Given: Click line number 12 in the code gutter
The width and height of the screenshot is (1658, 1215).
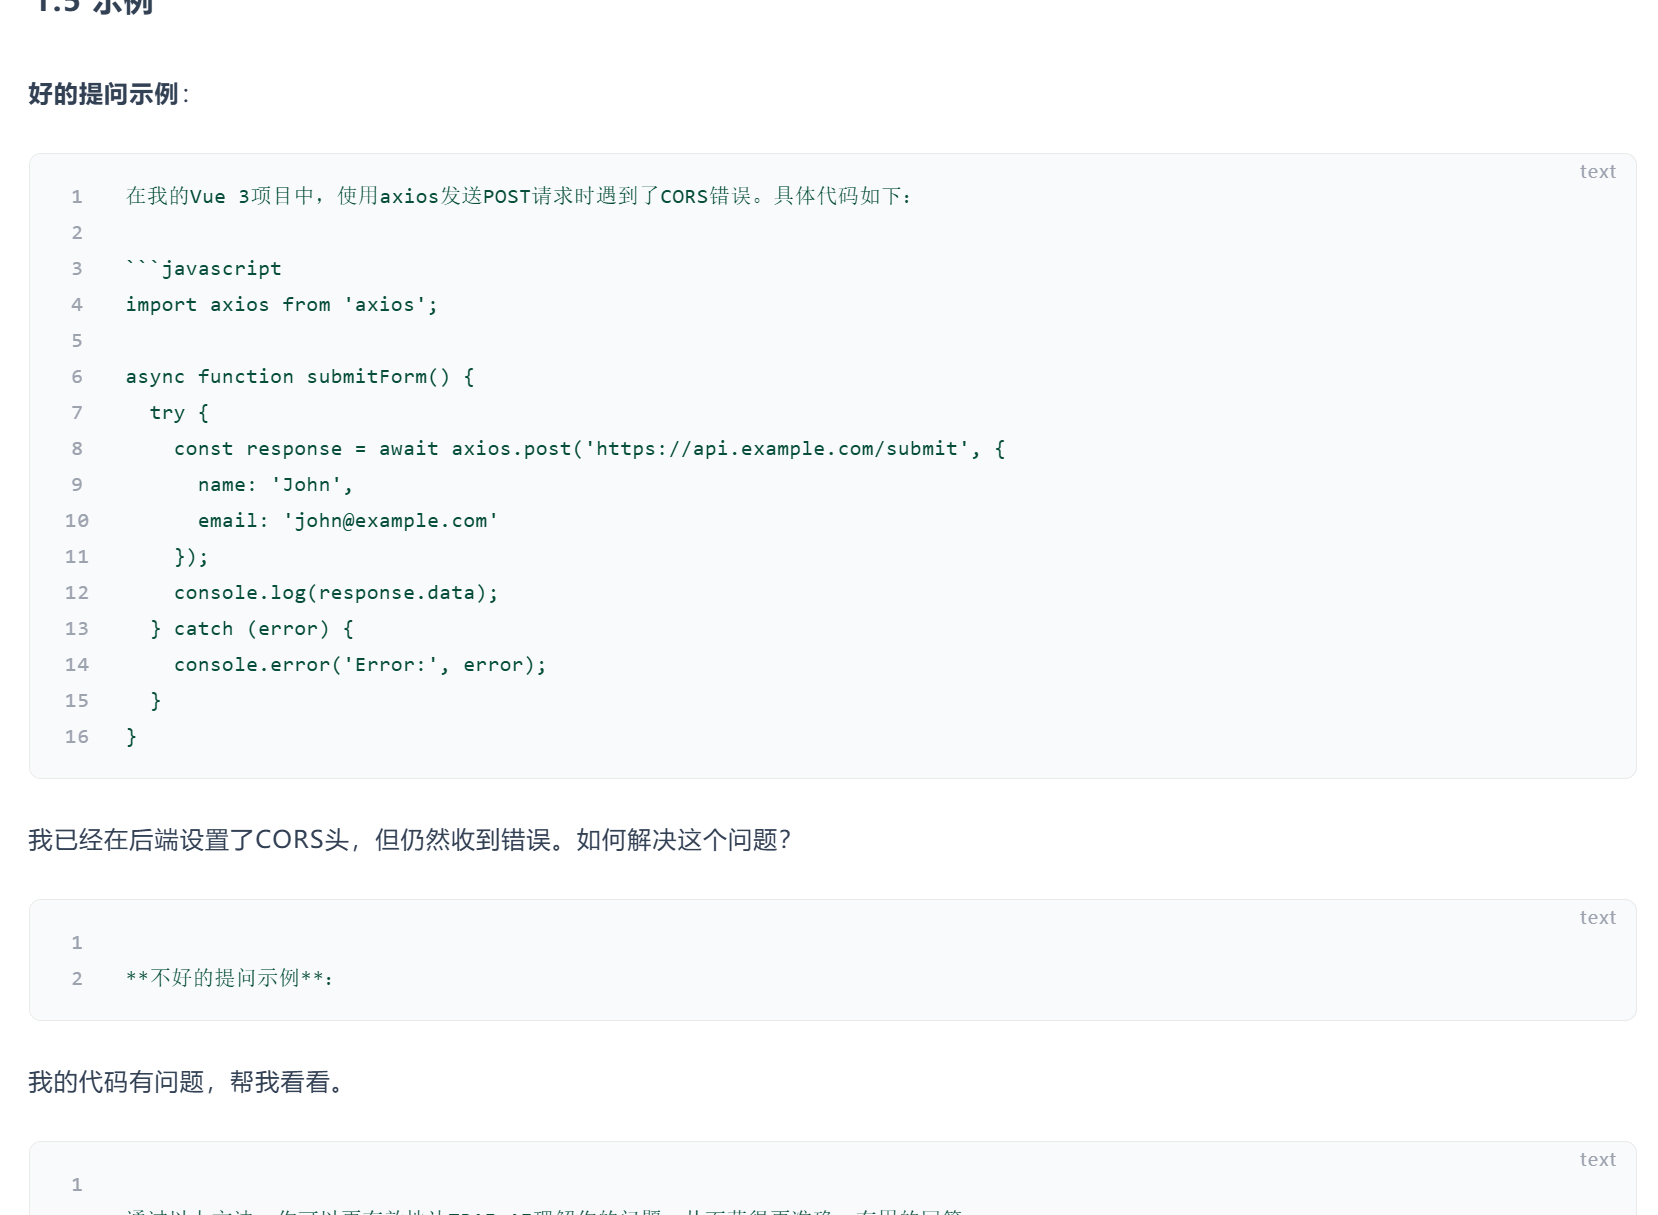Looking at the screenshot, I should tap(77, 592).
